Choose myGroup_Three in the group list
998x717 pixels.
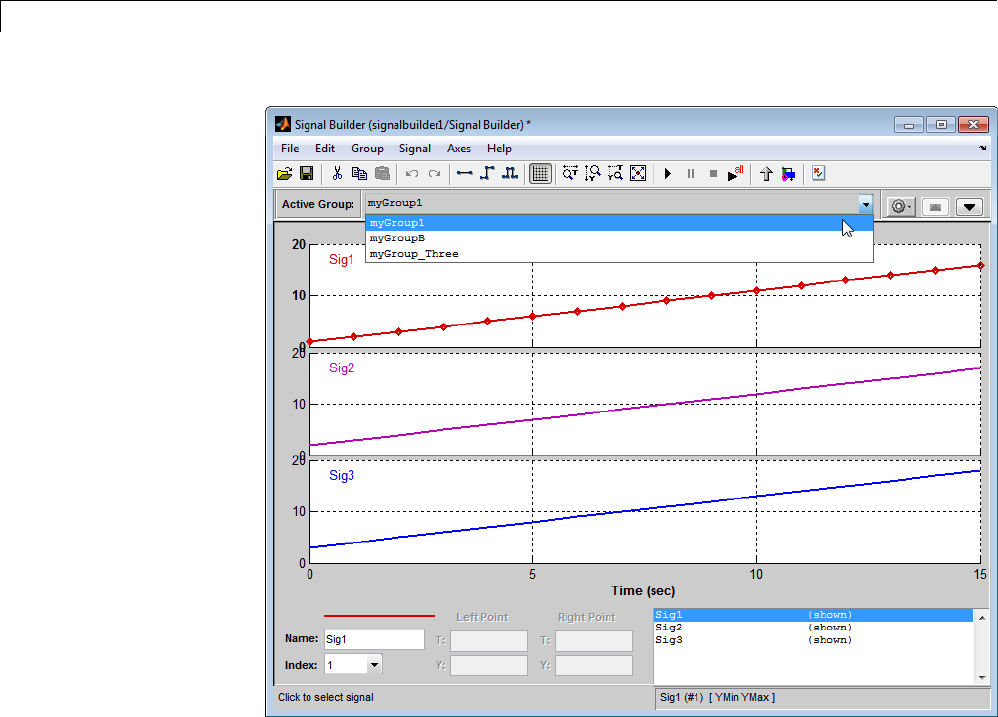click(414, 254)
